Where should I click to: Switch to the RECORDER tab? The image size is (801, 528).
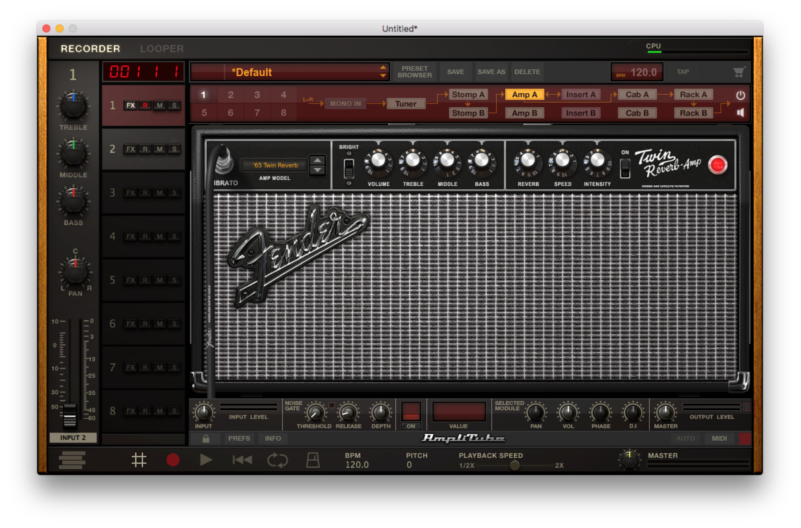[90, 49]
